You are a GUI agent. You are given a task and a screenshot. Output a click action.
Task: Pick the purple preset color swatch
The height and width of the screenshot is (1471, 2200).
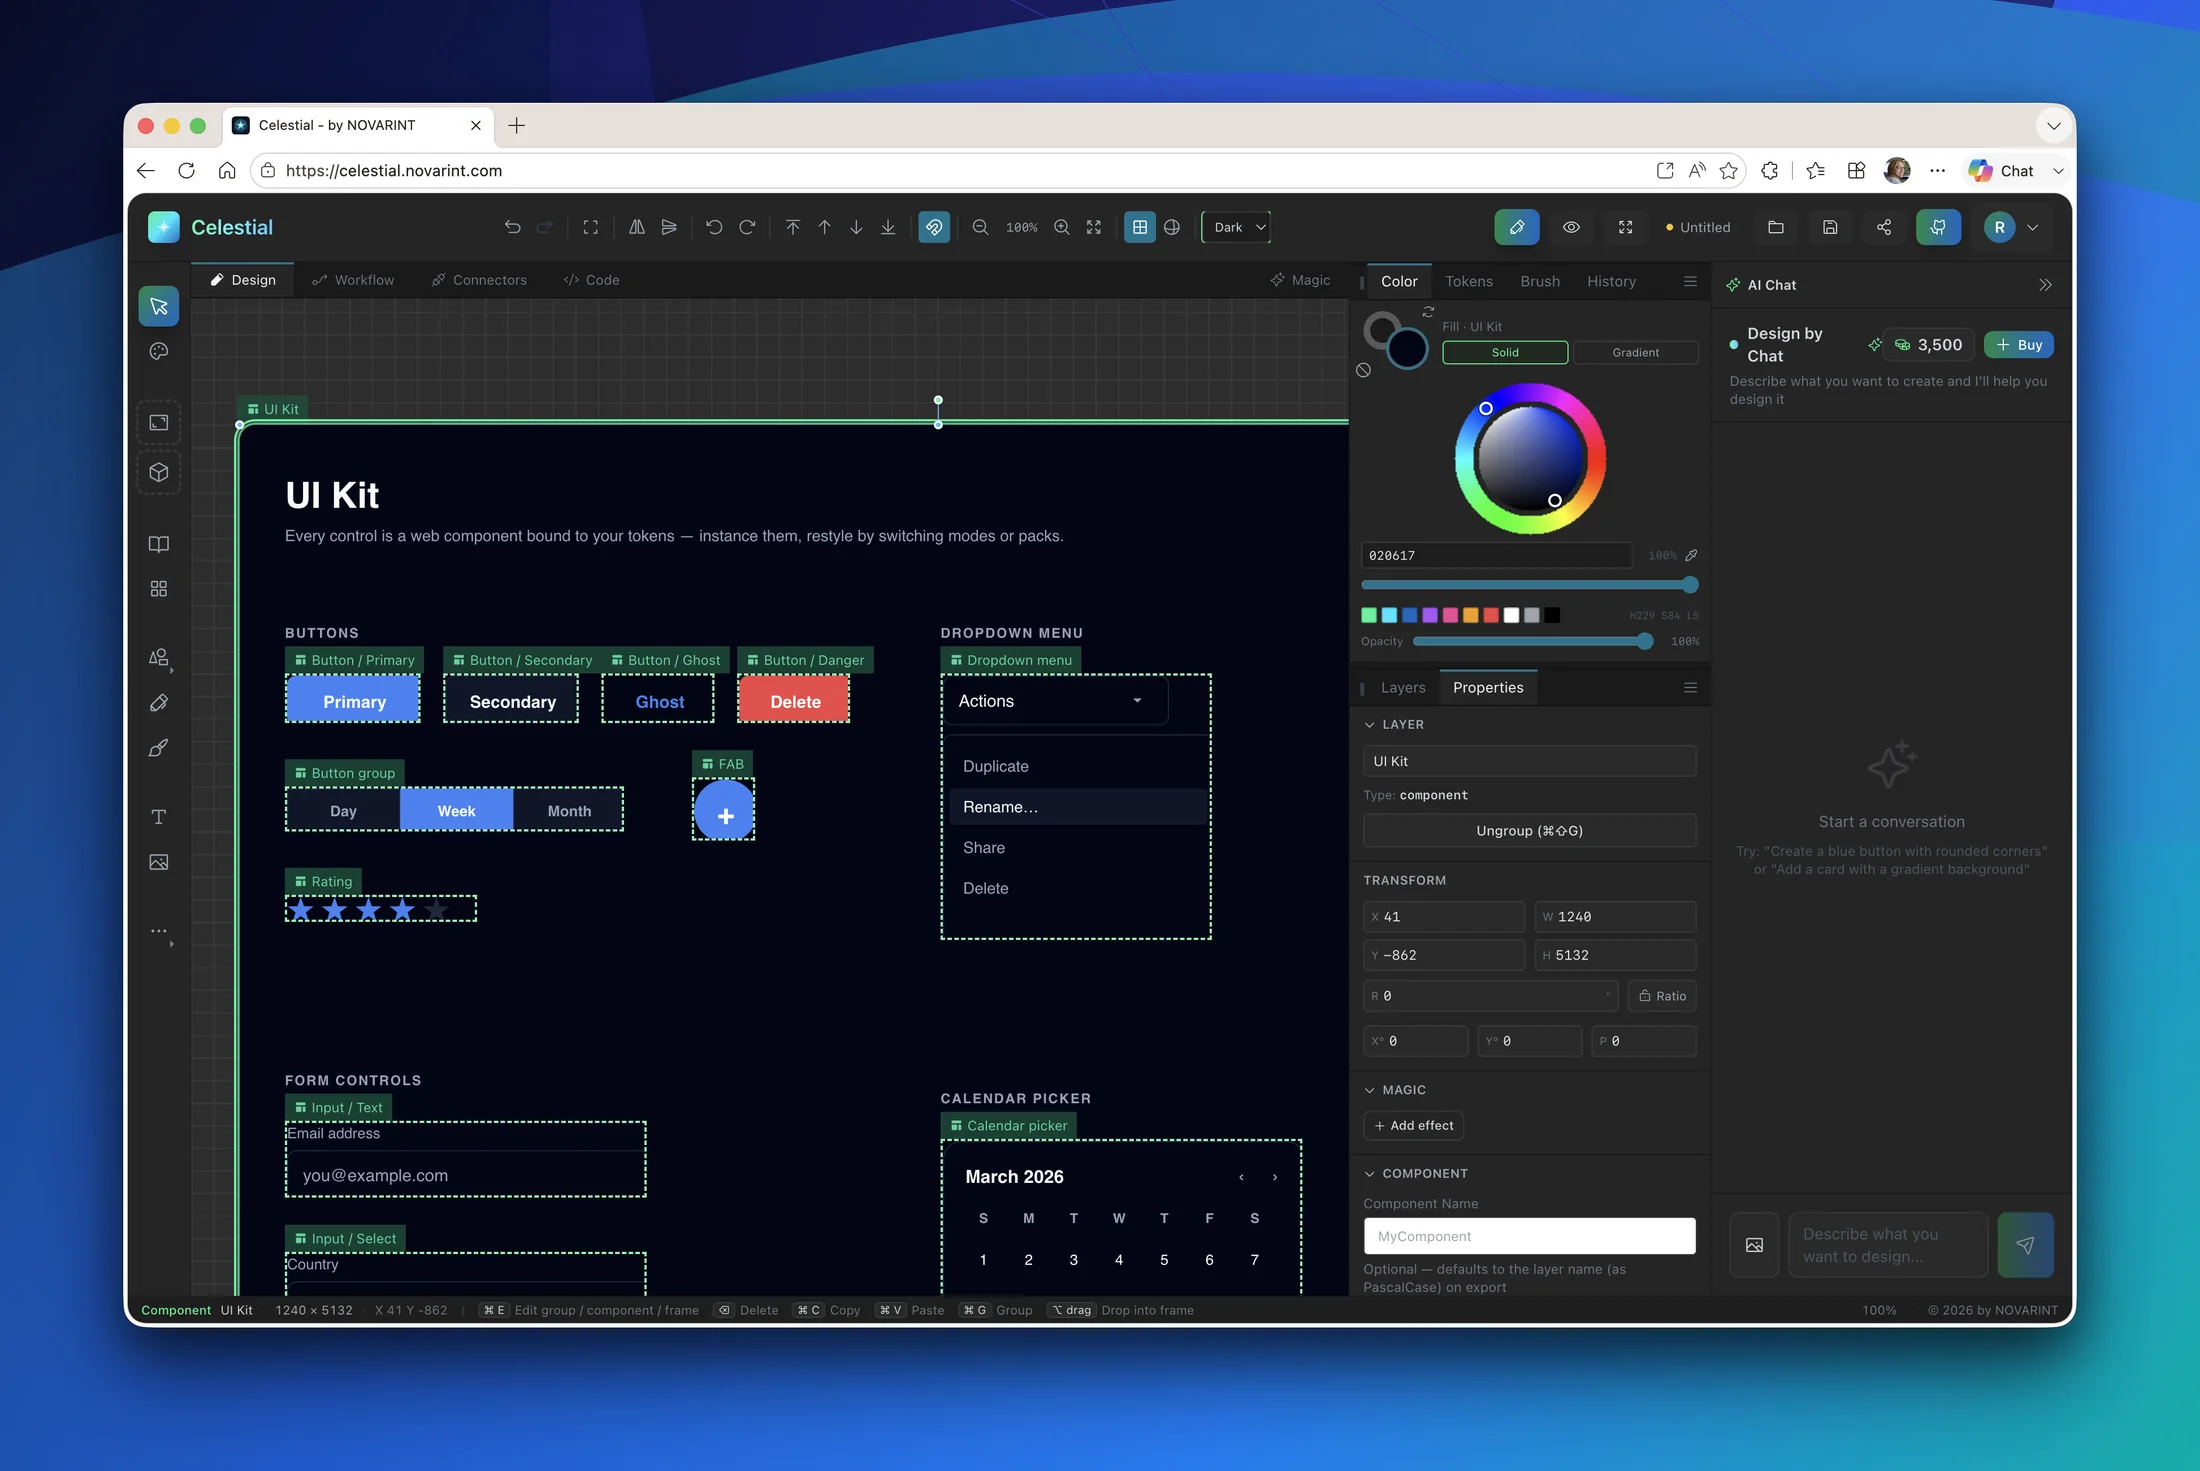tap(1430, 615)
